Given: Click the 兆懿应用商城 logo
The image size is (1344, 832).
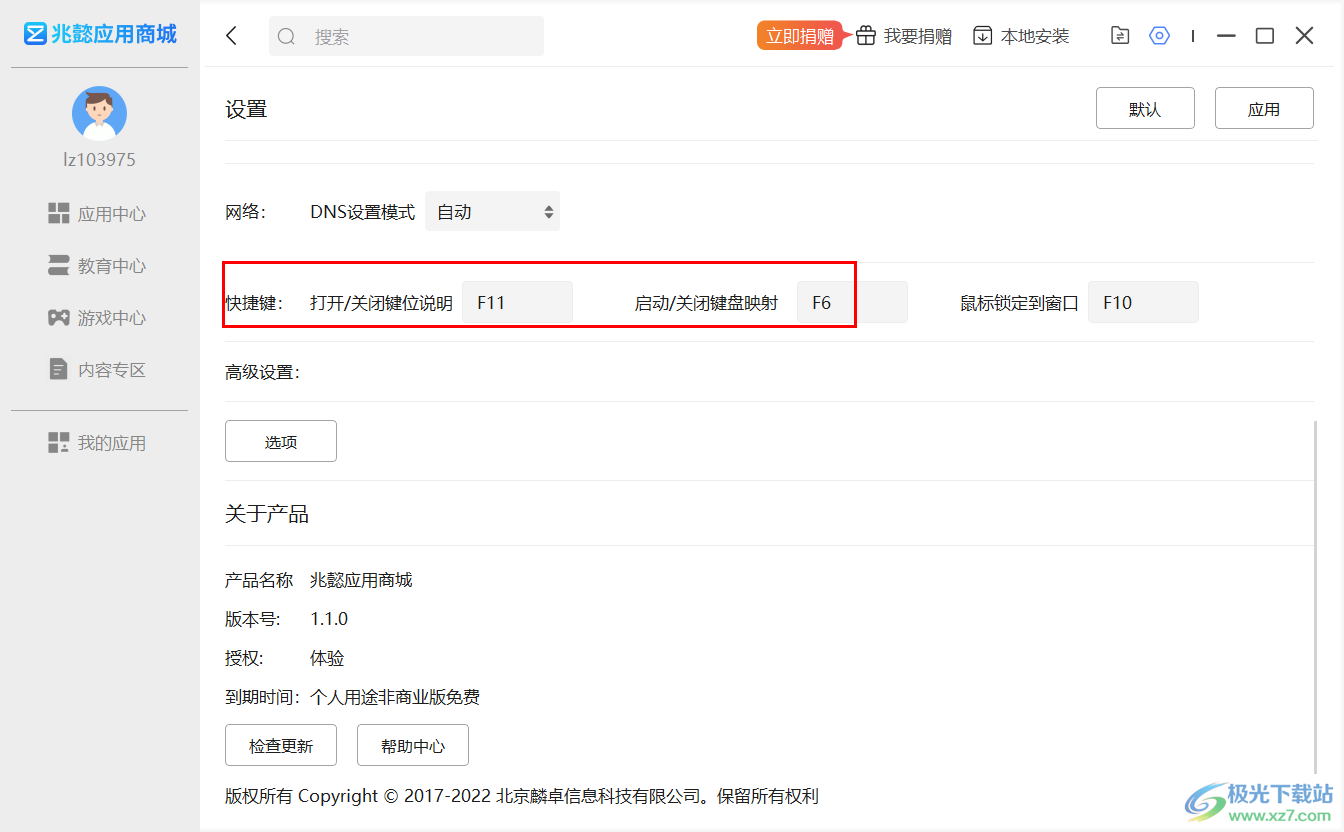Looking at the screenshot, I should point(100,34).
